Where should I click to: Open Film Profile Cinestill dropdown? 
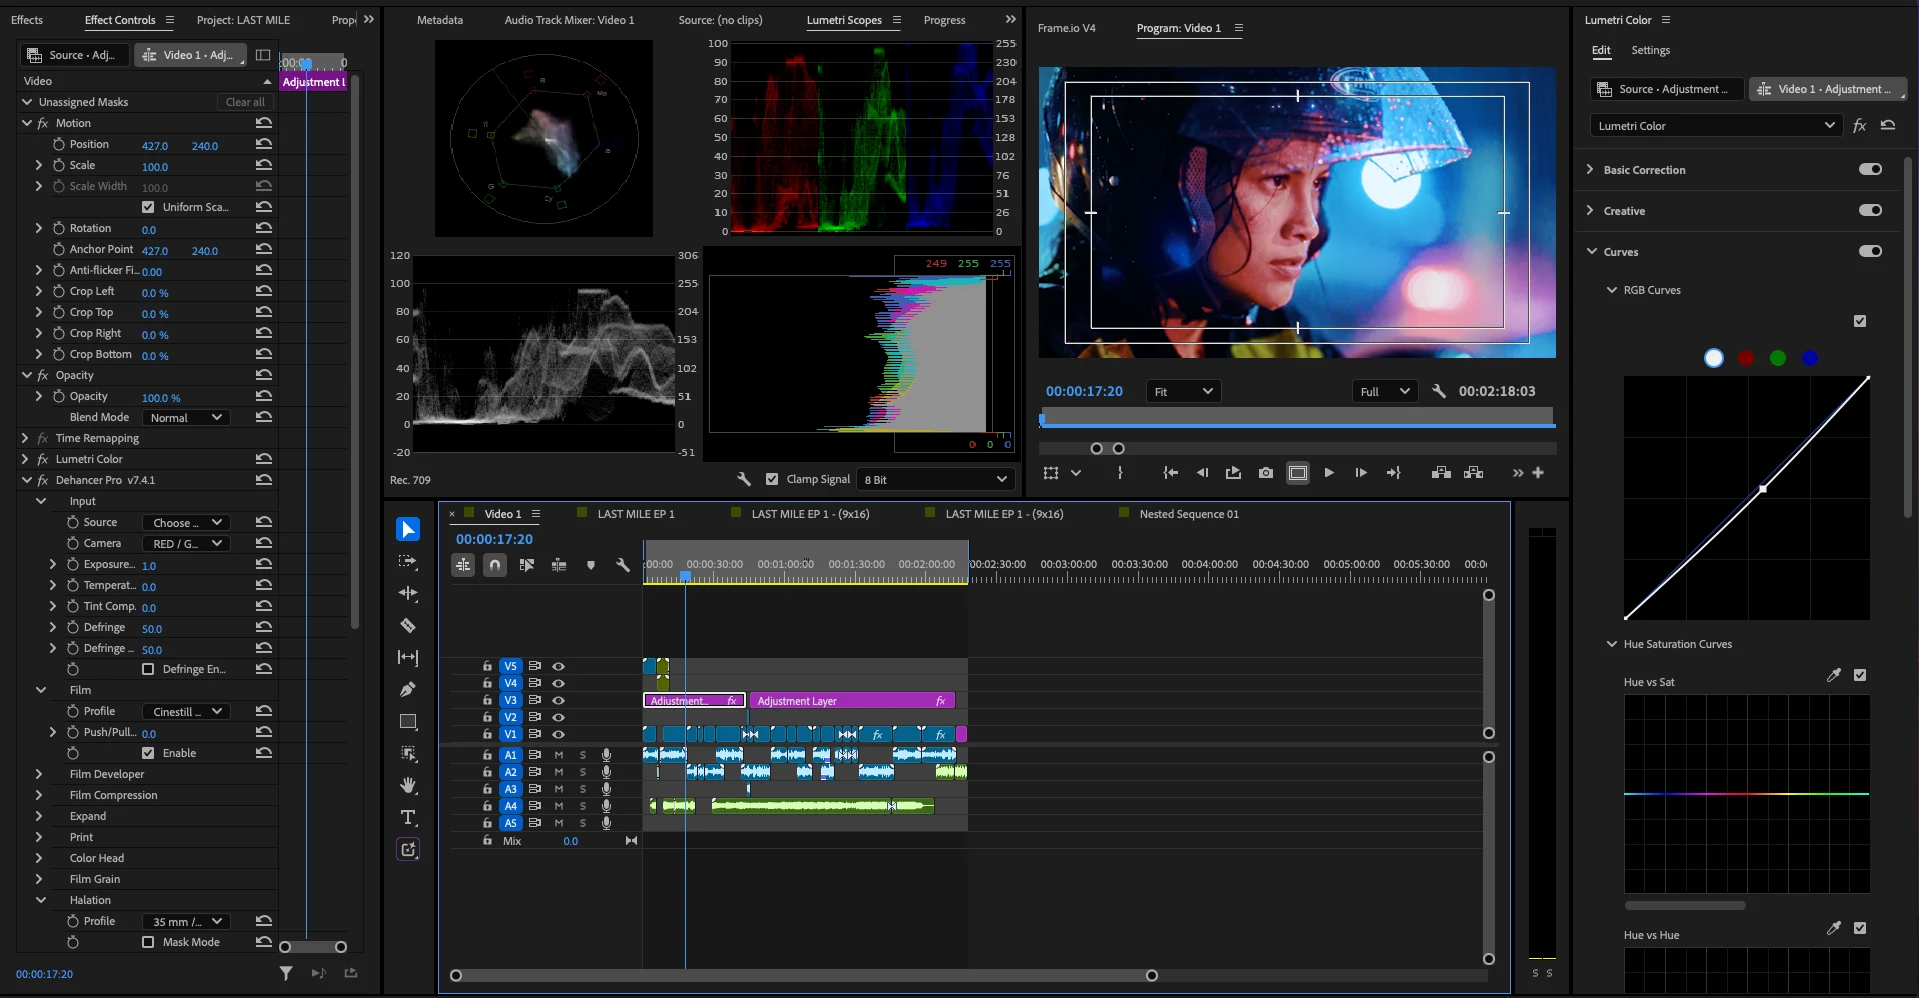tap(186, 711)
